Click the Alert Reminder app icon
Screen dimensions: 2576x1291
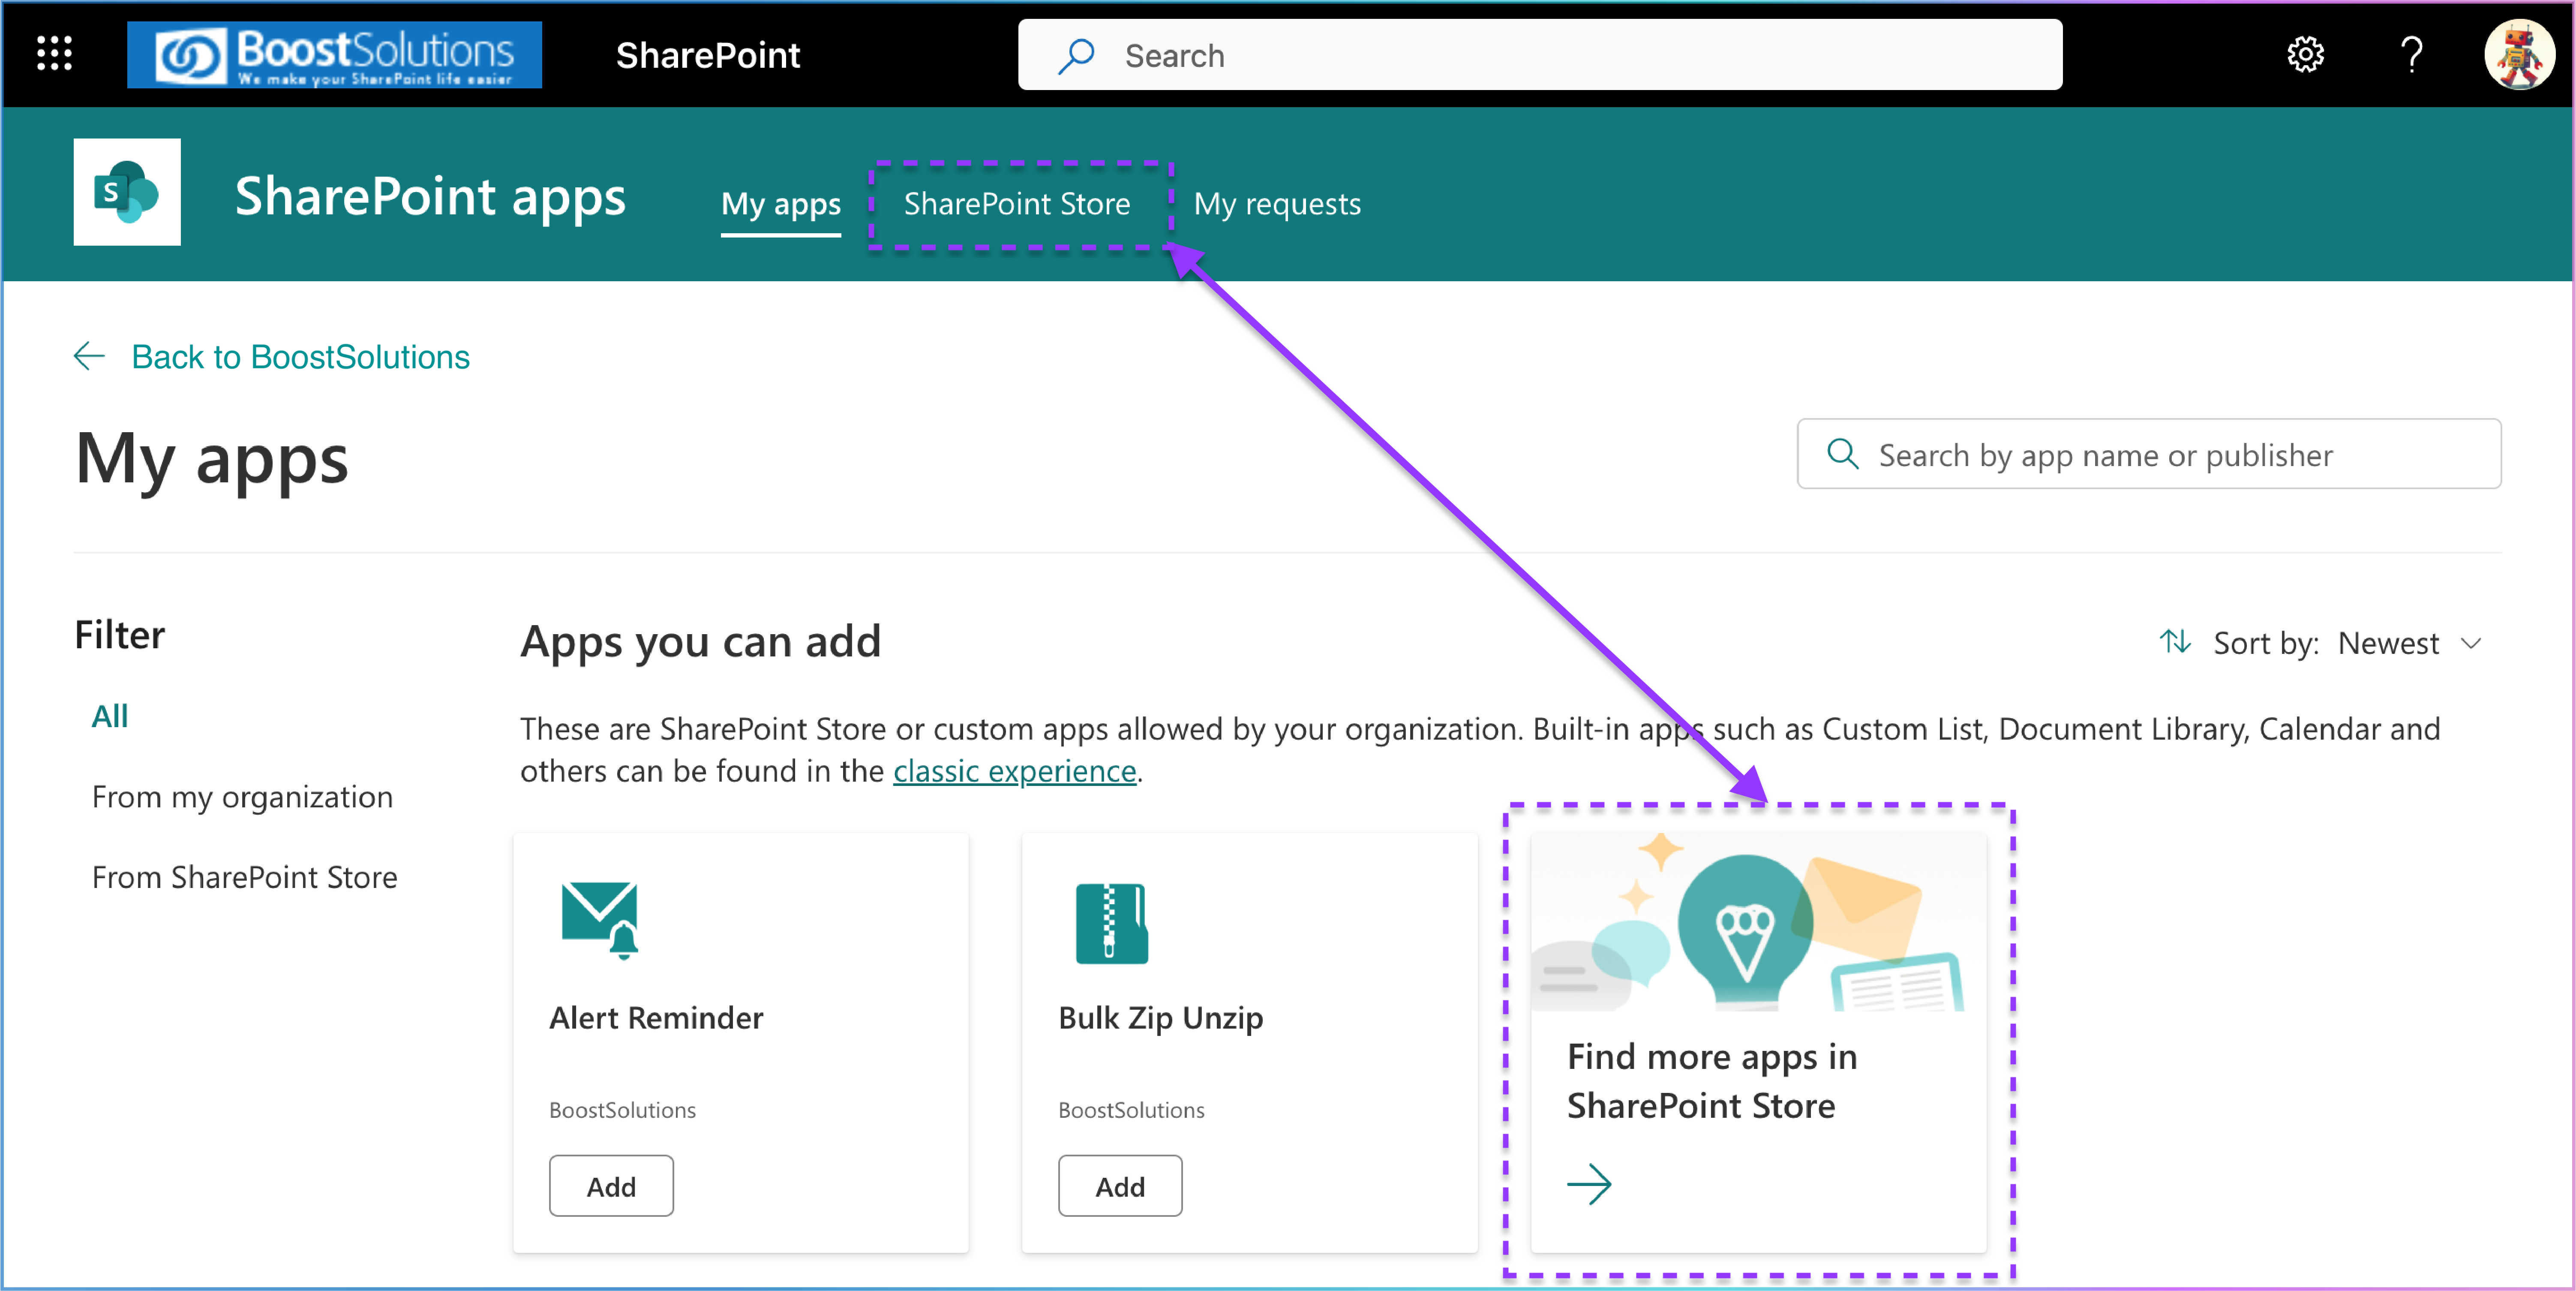(x=600, y=920)
